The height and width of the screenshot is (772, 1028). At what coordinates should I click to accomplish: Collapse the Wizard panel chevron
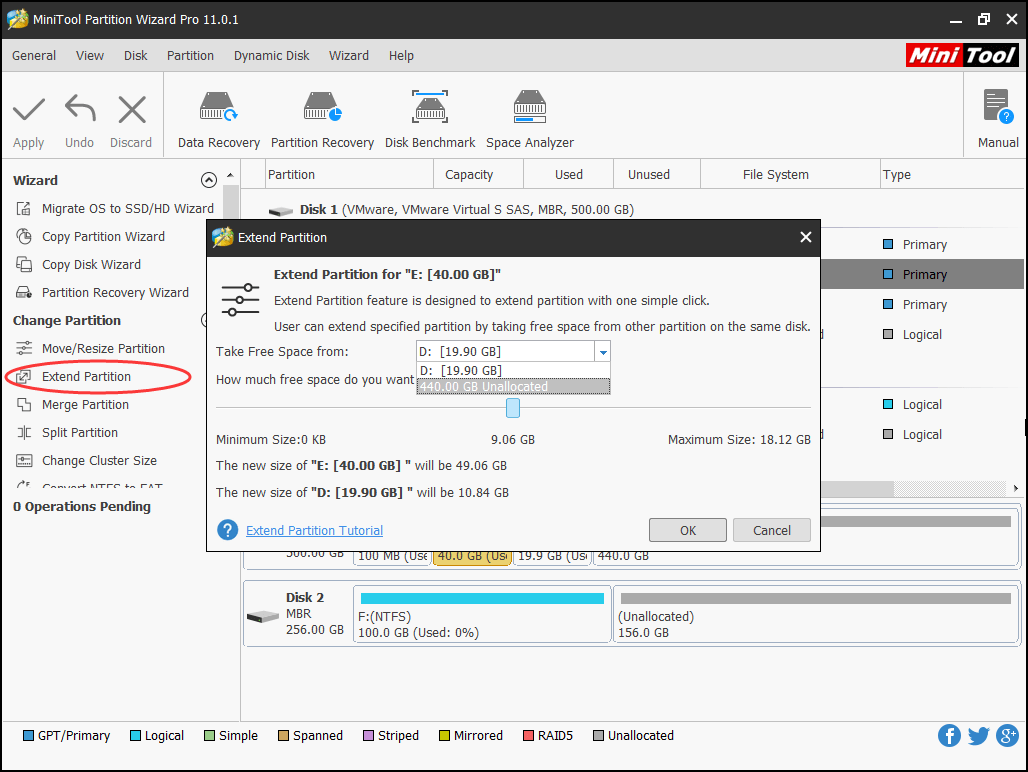pyautogui.click(x=208, y=179)
